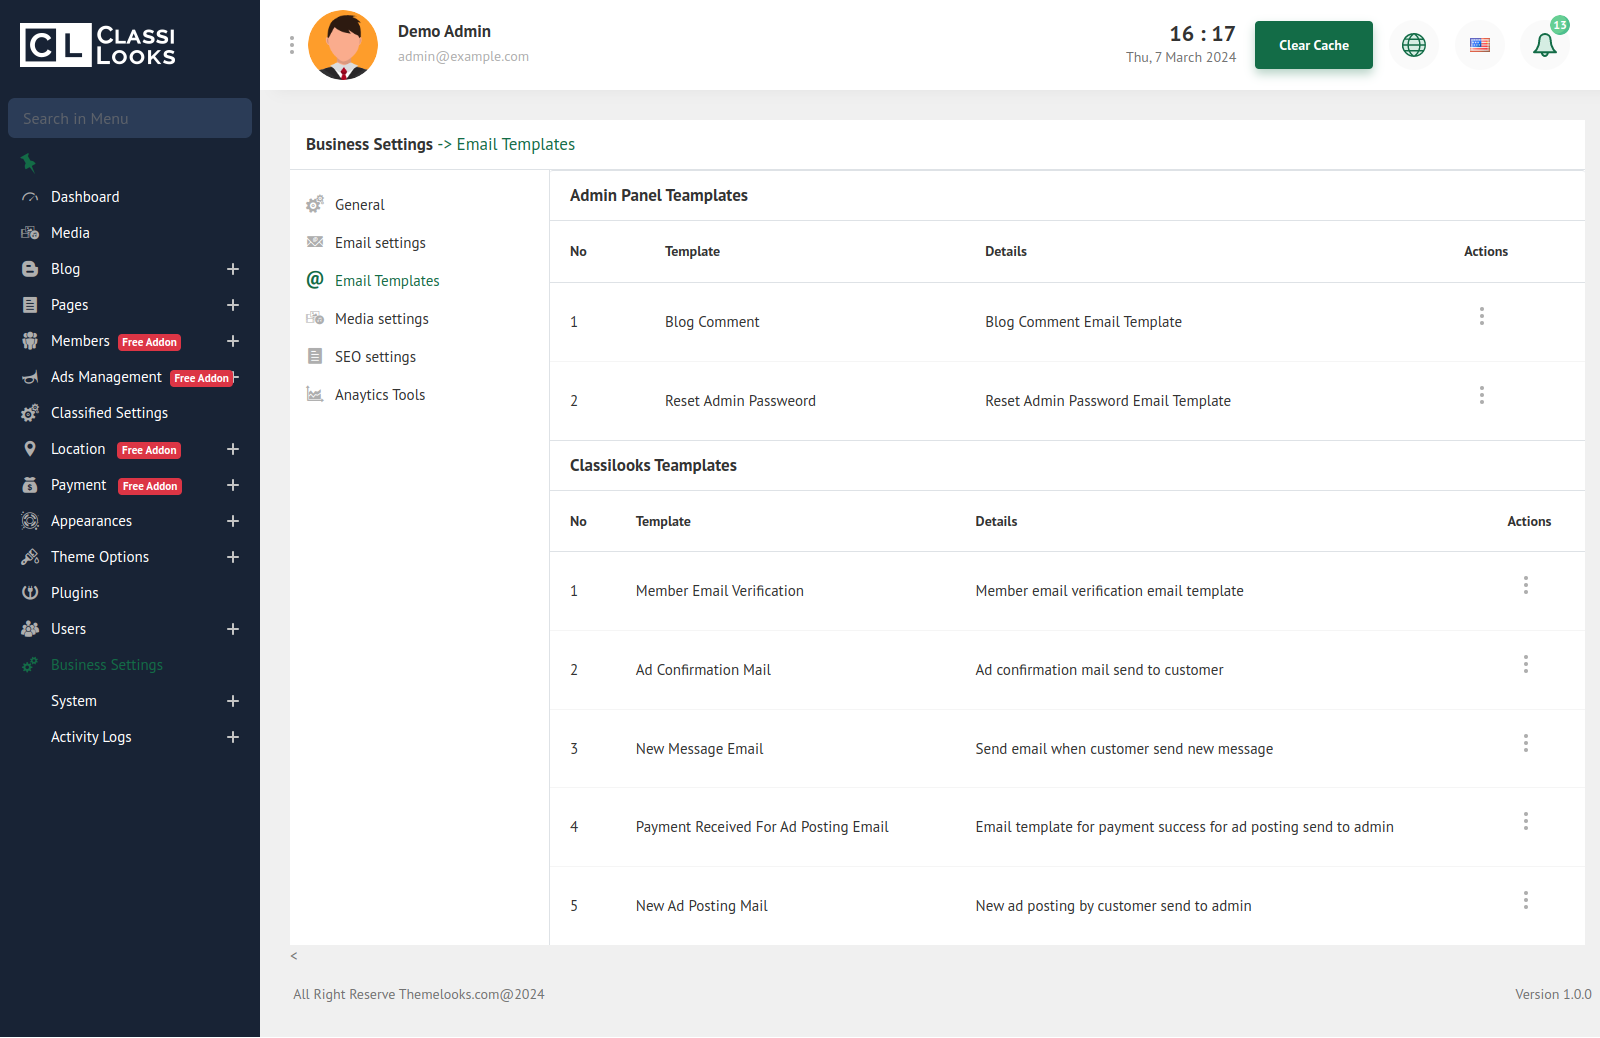Viewport: 1600px width, 1038px height.
Task: Expand the Appearances submenu
Action: tap(233, 521)
